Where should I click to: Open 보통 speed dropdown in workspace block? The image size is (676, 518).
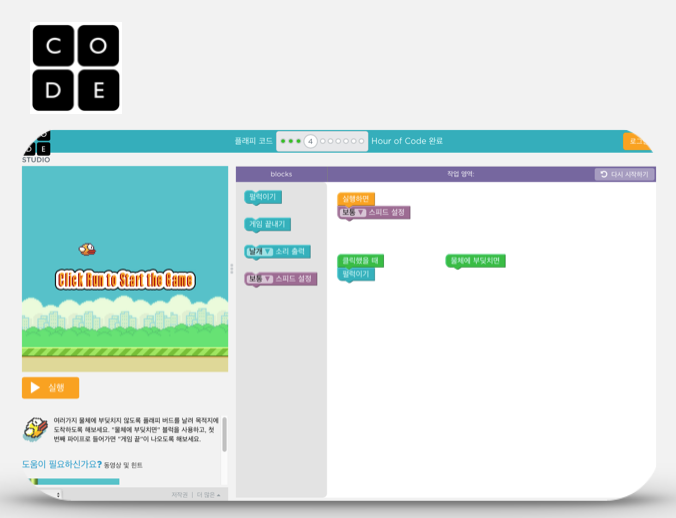[x=353, y=212]
